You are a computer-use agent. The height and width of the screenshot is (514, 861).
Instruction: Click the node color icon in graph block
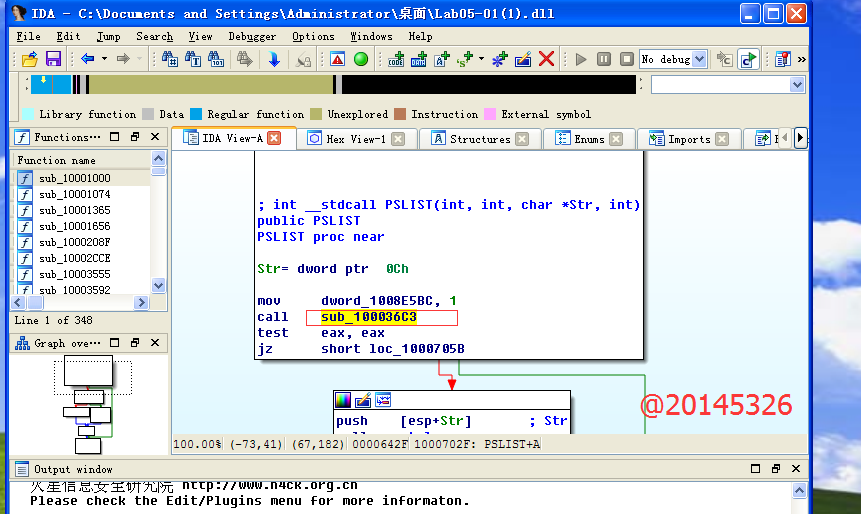coord(344,400)
